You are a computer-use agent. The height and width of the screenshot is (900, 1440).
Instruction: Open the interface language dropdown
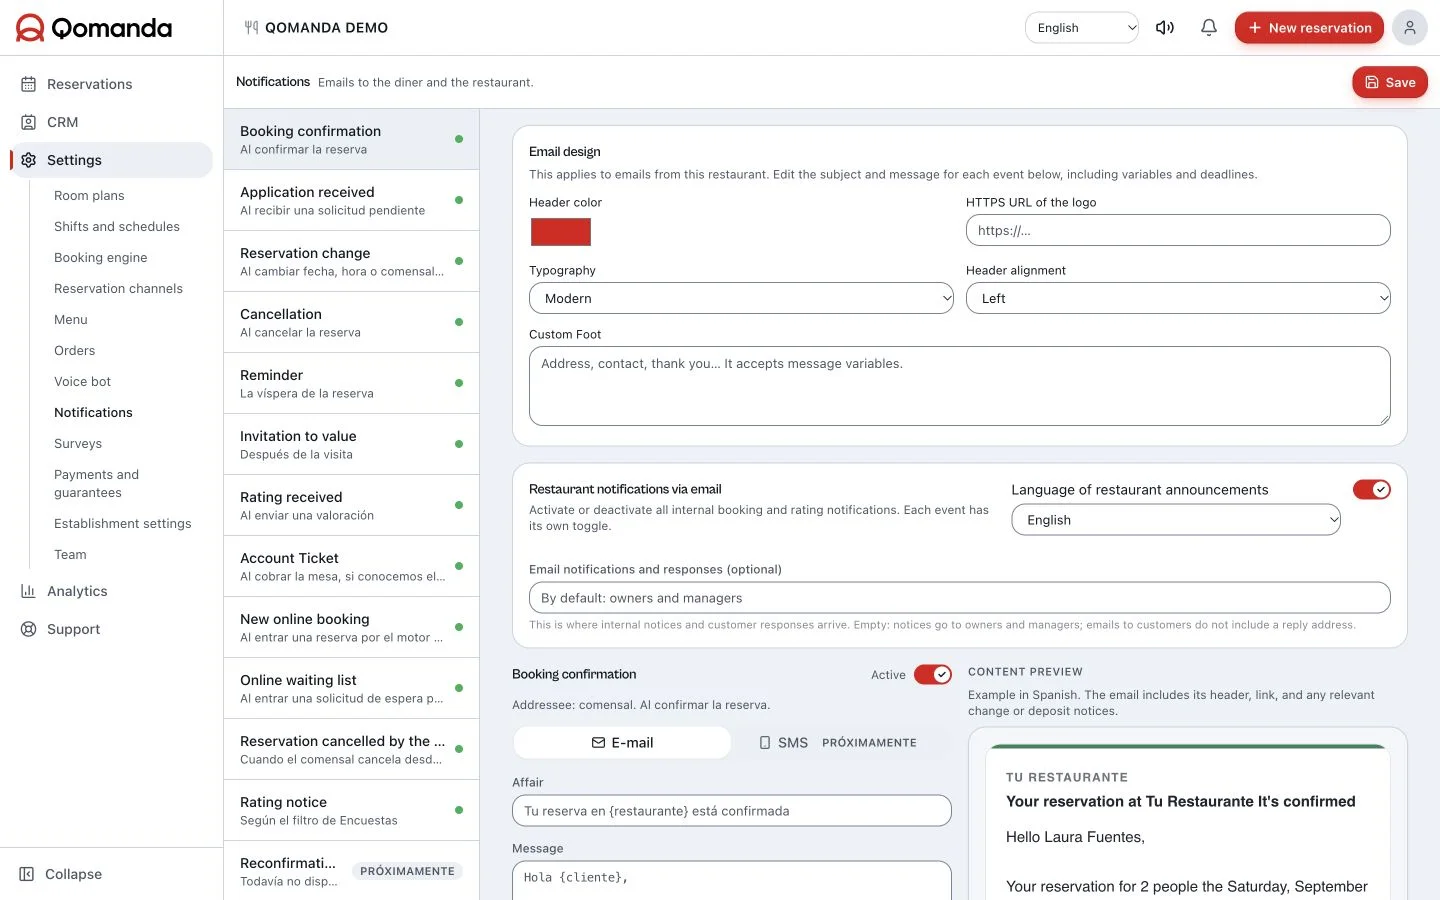(1082, 28)
